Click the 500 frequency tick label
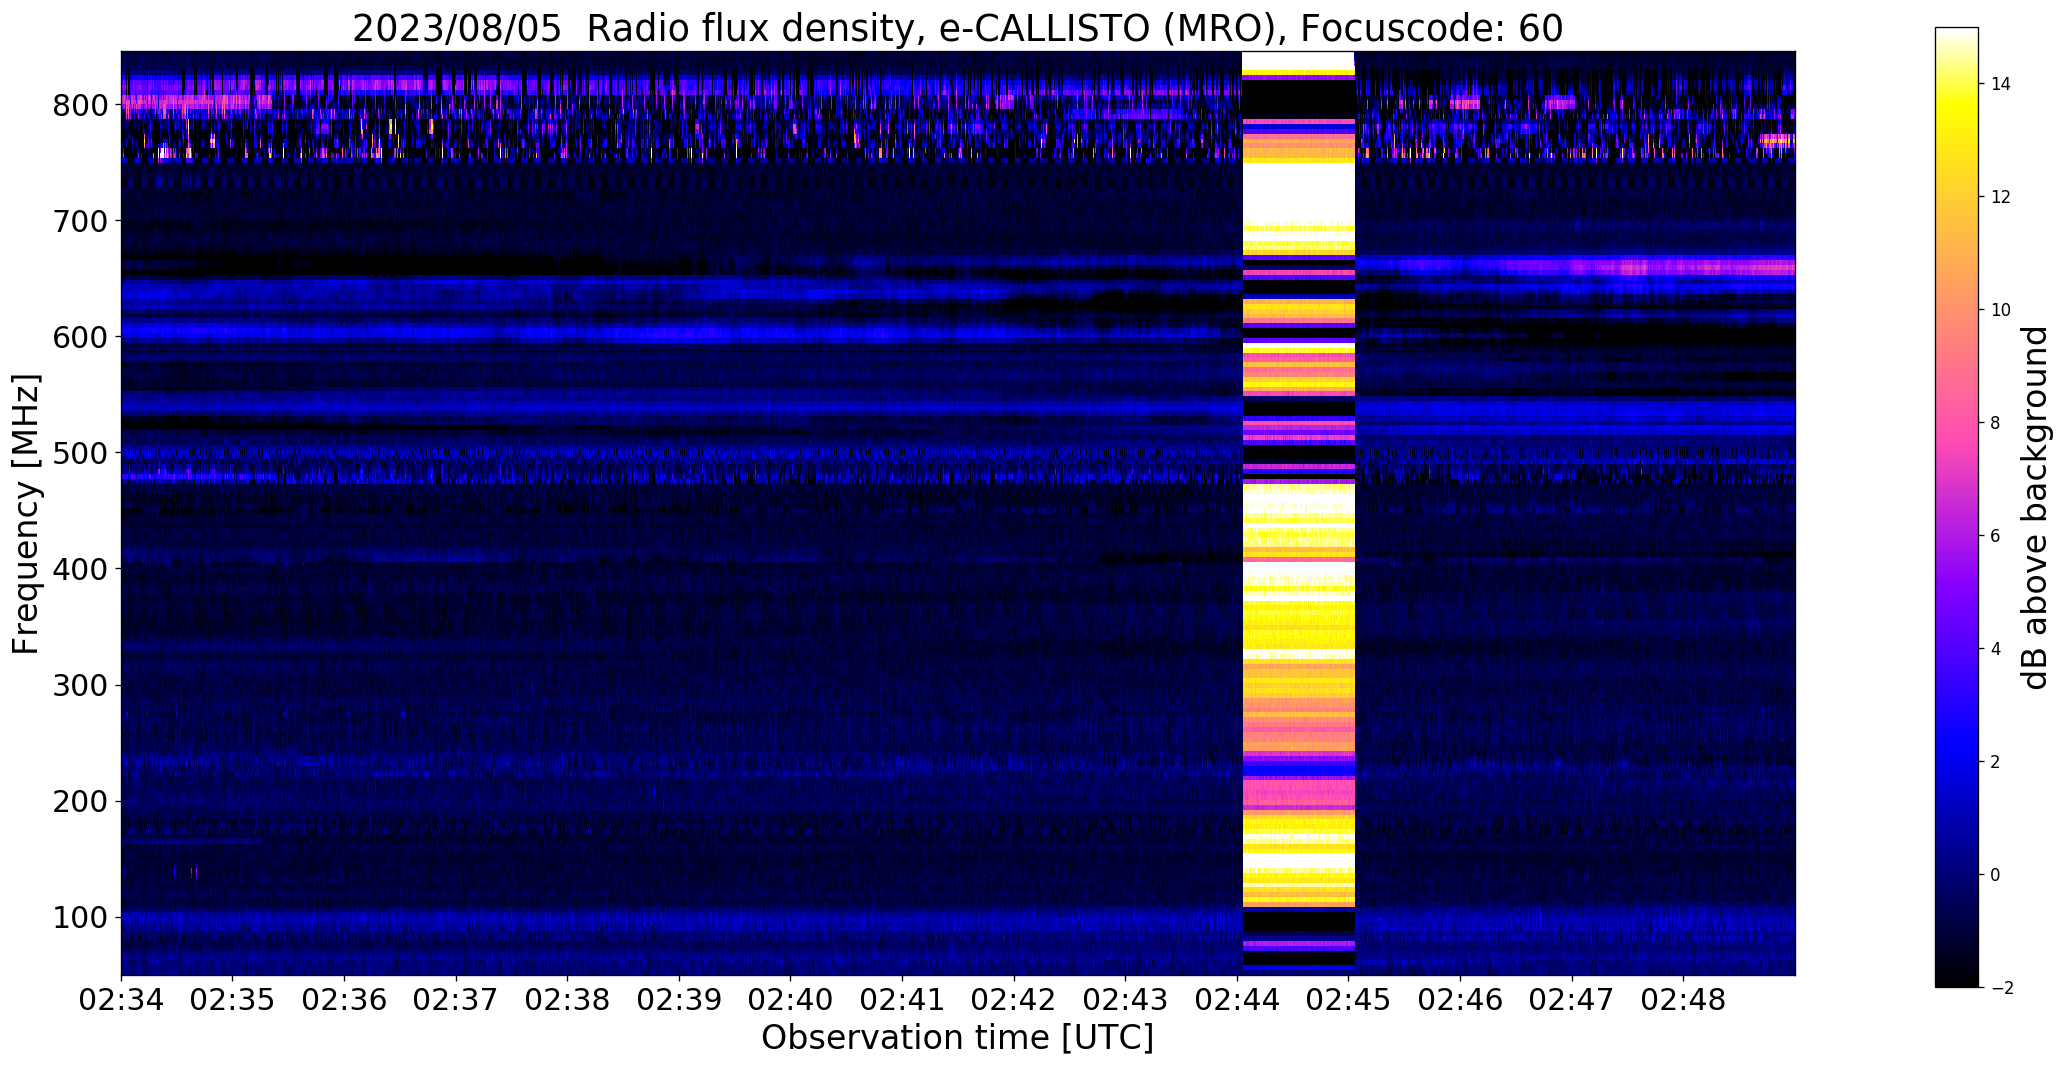Image resolution: width=2066 pixels, height=1067 pixels. click(x=79, y=453)
